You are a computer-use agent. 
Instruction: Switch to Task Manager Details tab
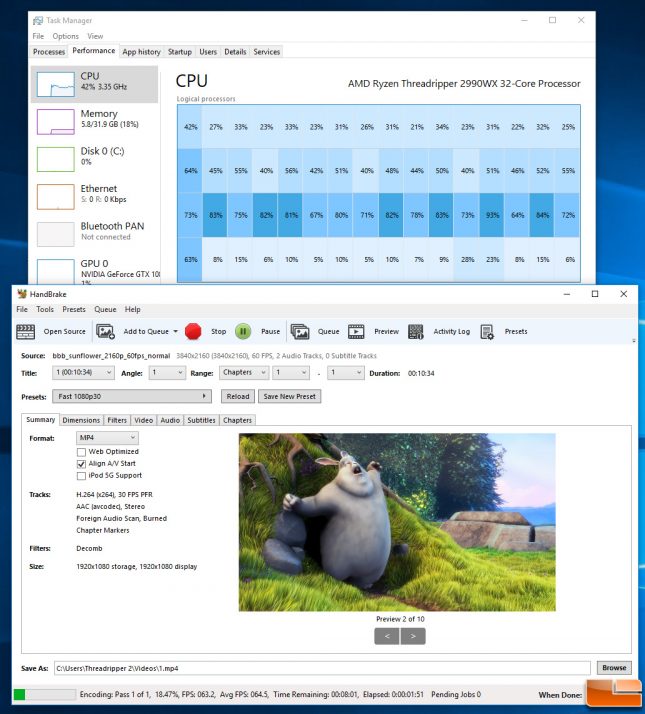point(235,52)
